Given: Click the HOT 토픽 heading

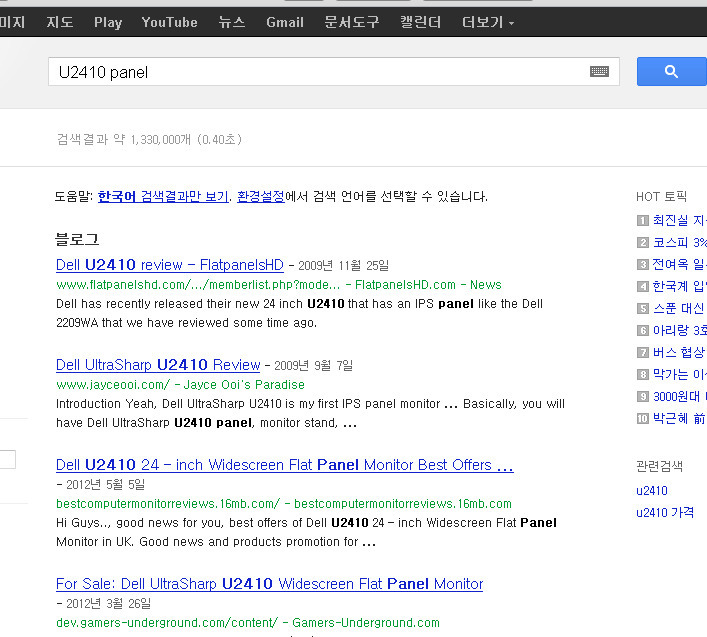Looking at the screenshot, I should [x=661, y=197].
